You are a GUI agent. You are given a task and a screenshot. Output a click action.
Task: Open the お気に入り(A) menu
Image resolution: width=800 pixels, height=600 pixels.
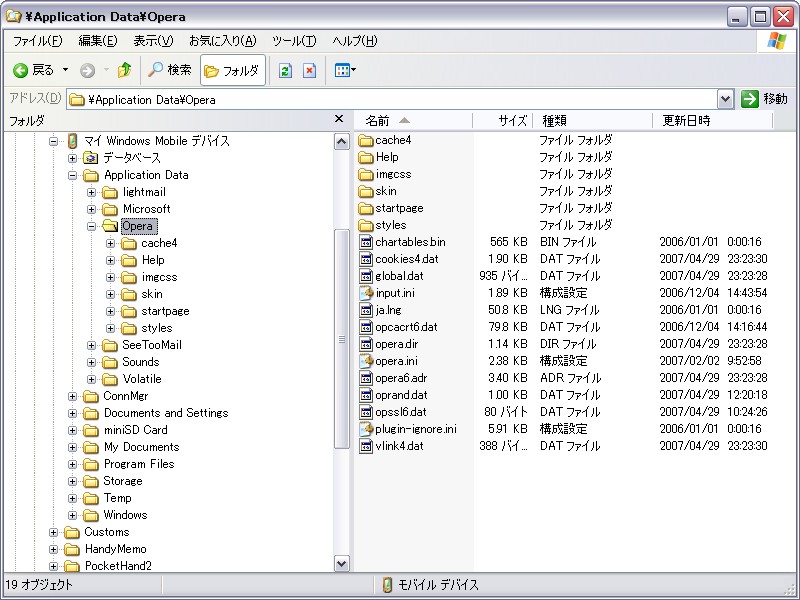point(222,41)
